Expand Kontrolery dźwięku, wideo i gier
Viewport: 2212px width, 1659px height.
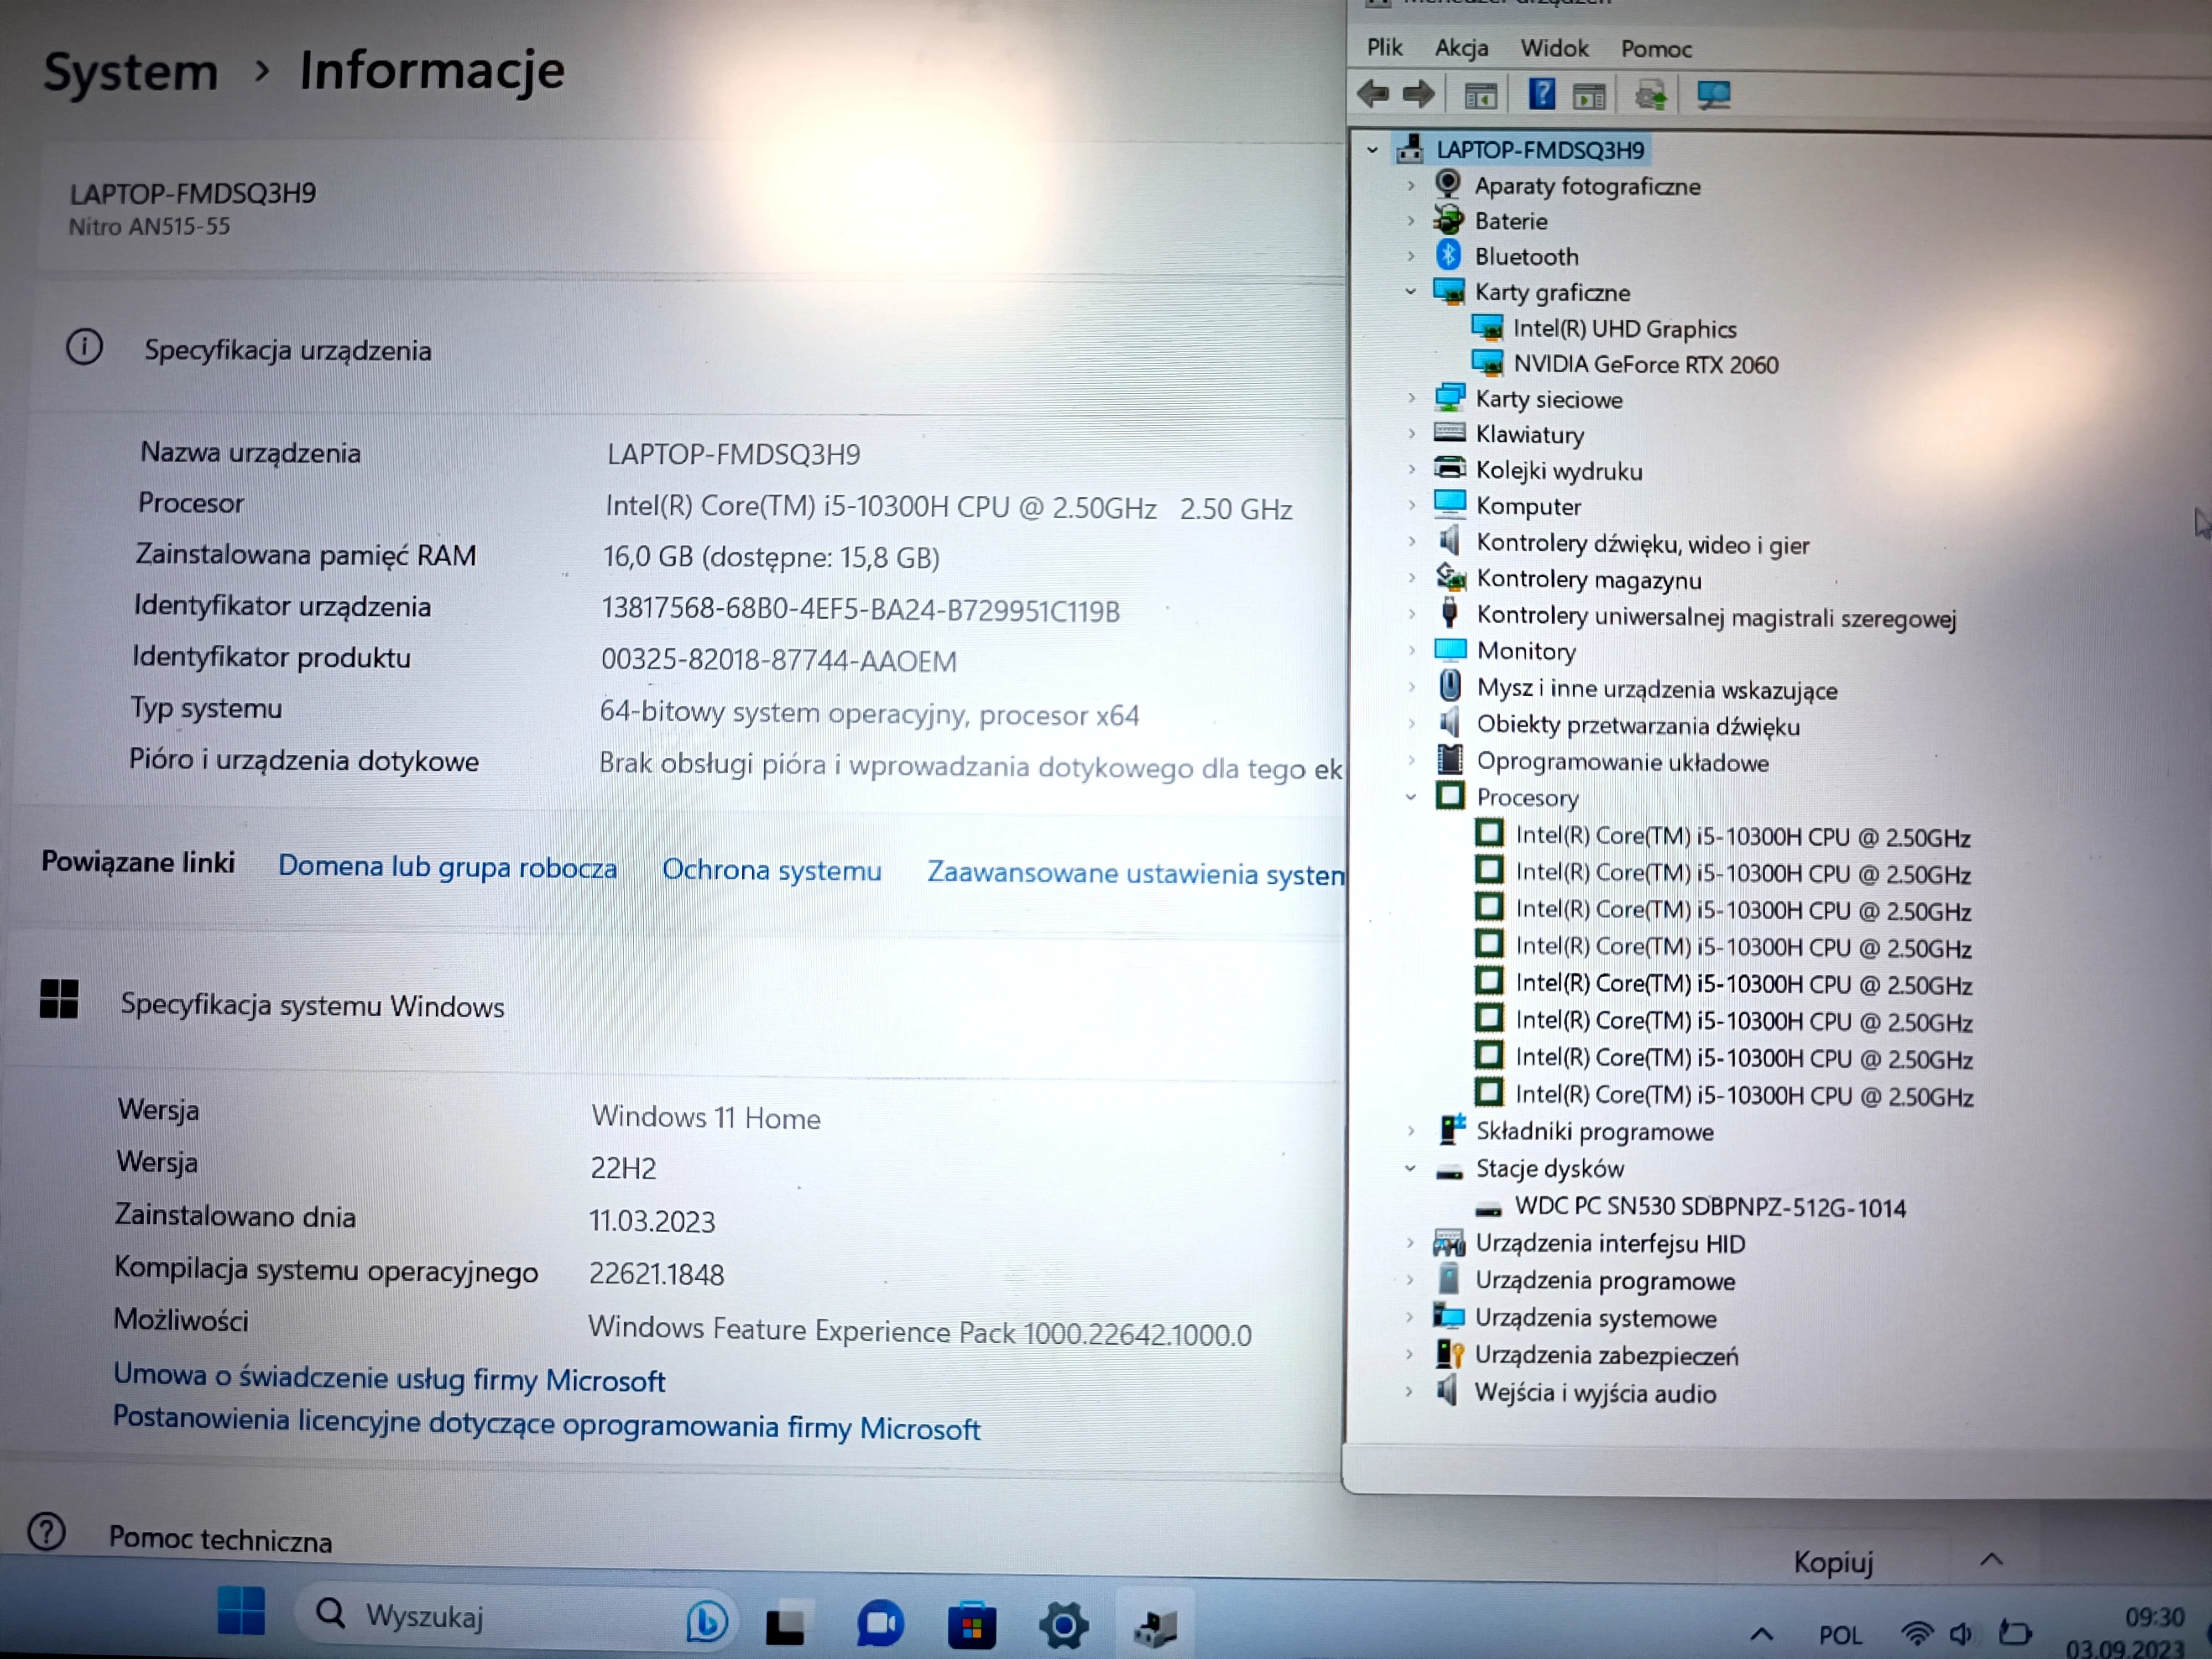point(1411,542)
